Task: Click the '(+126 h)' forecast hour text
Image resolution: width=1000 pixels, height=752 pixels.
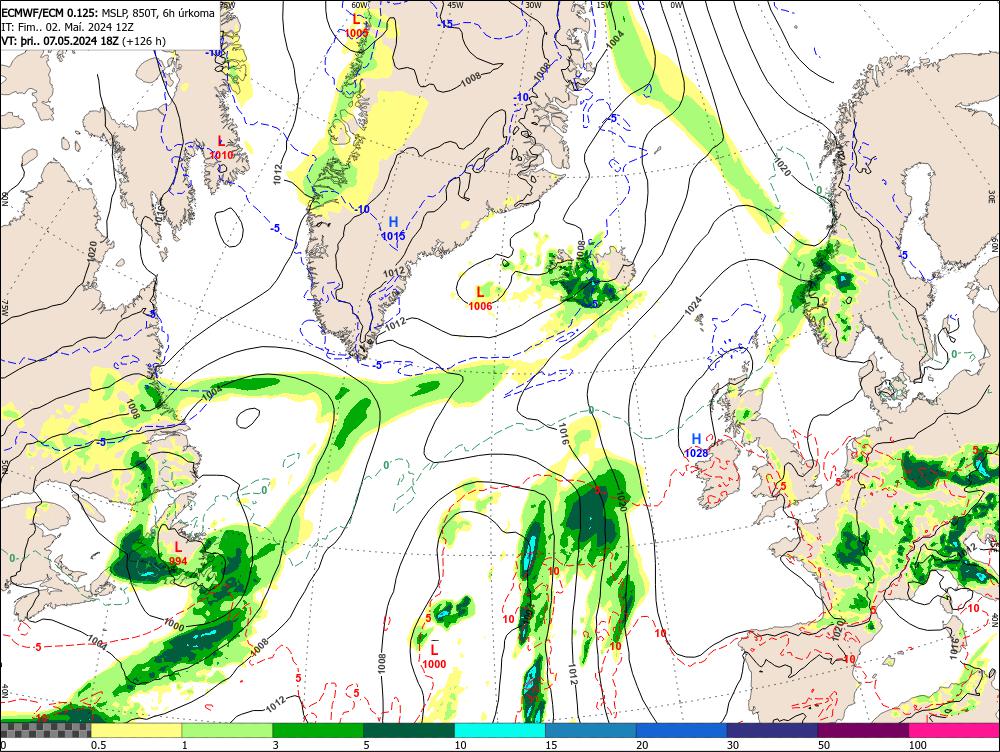Action: point(143,41)
